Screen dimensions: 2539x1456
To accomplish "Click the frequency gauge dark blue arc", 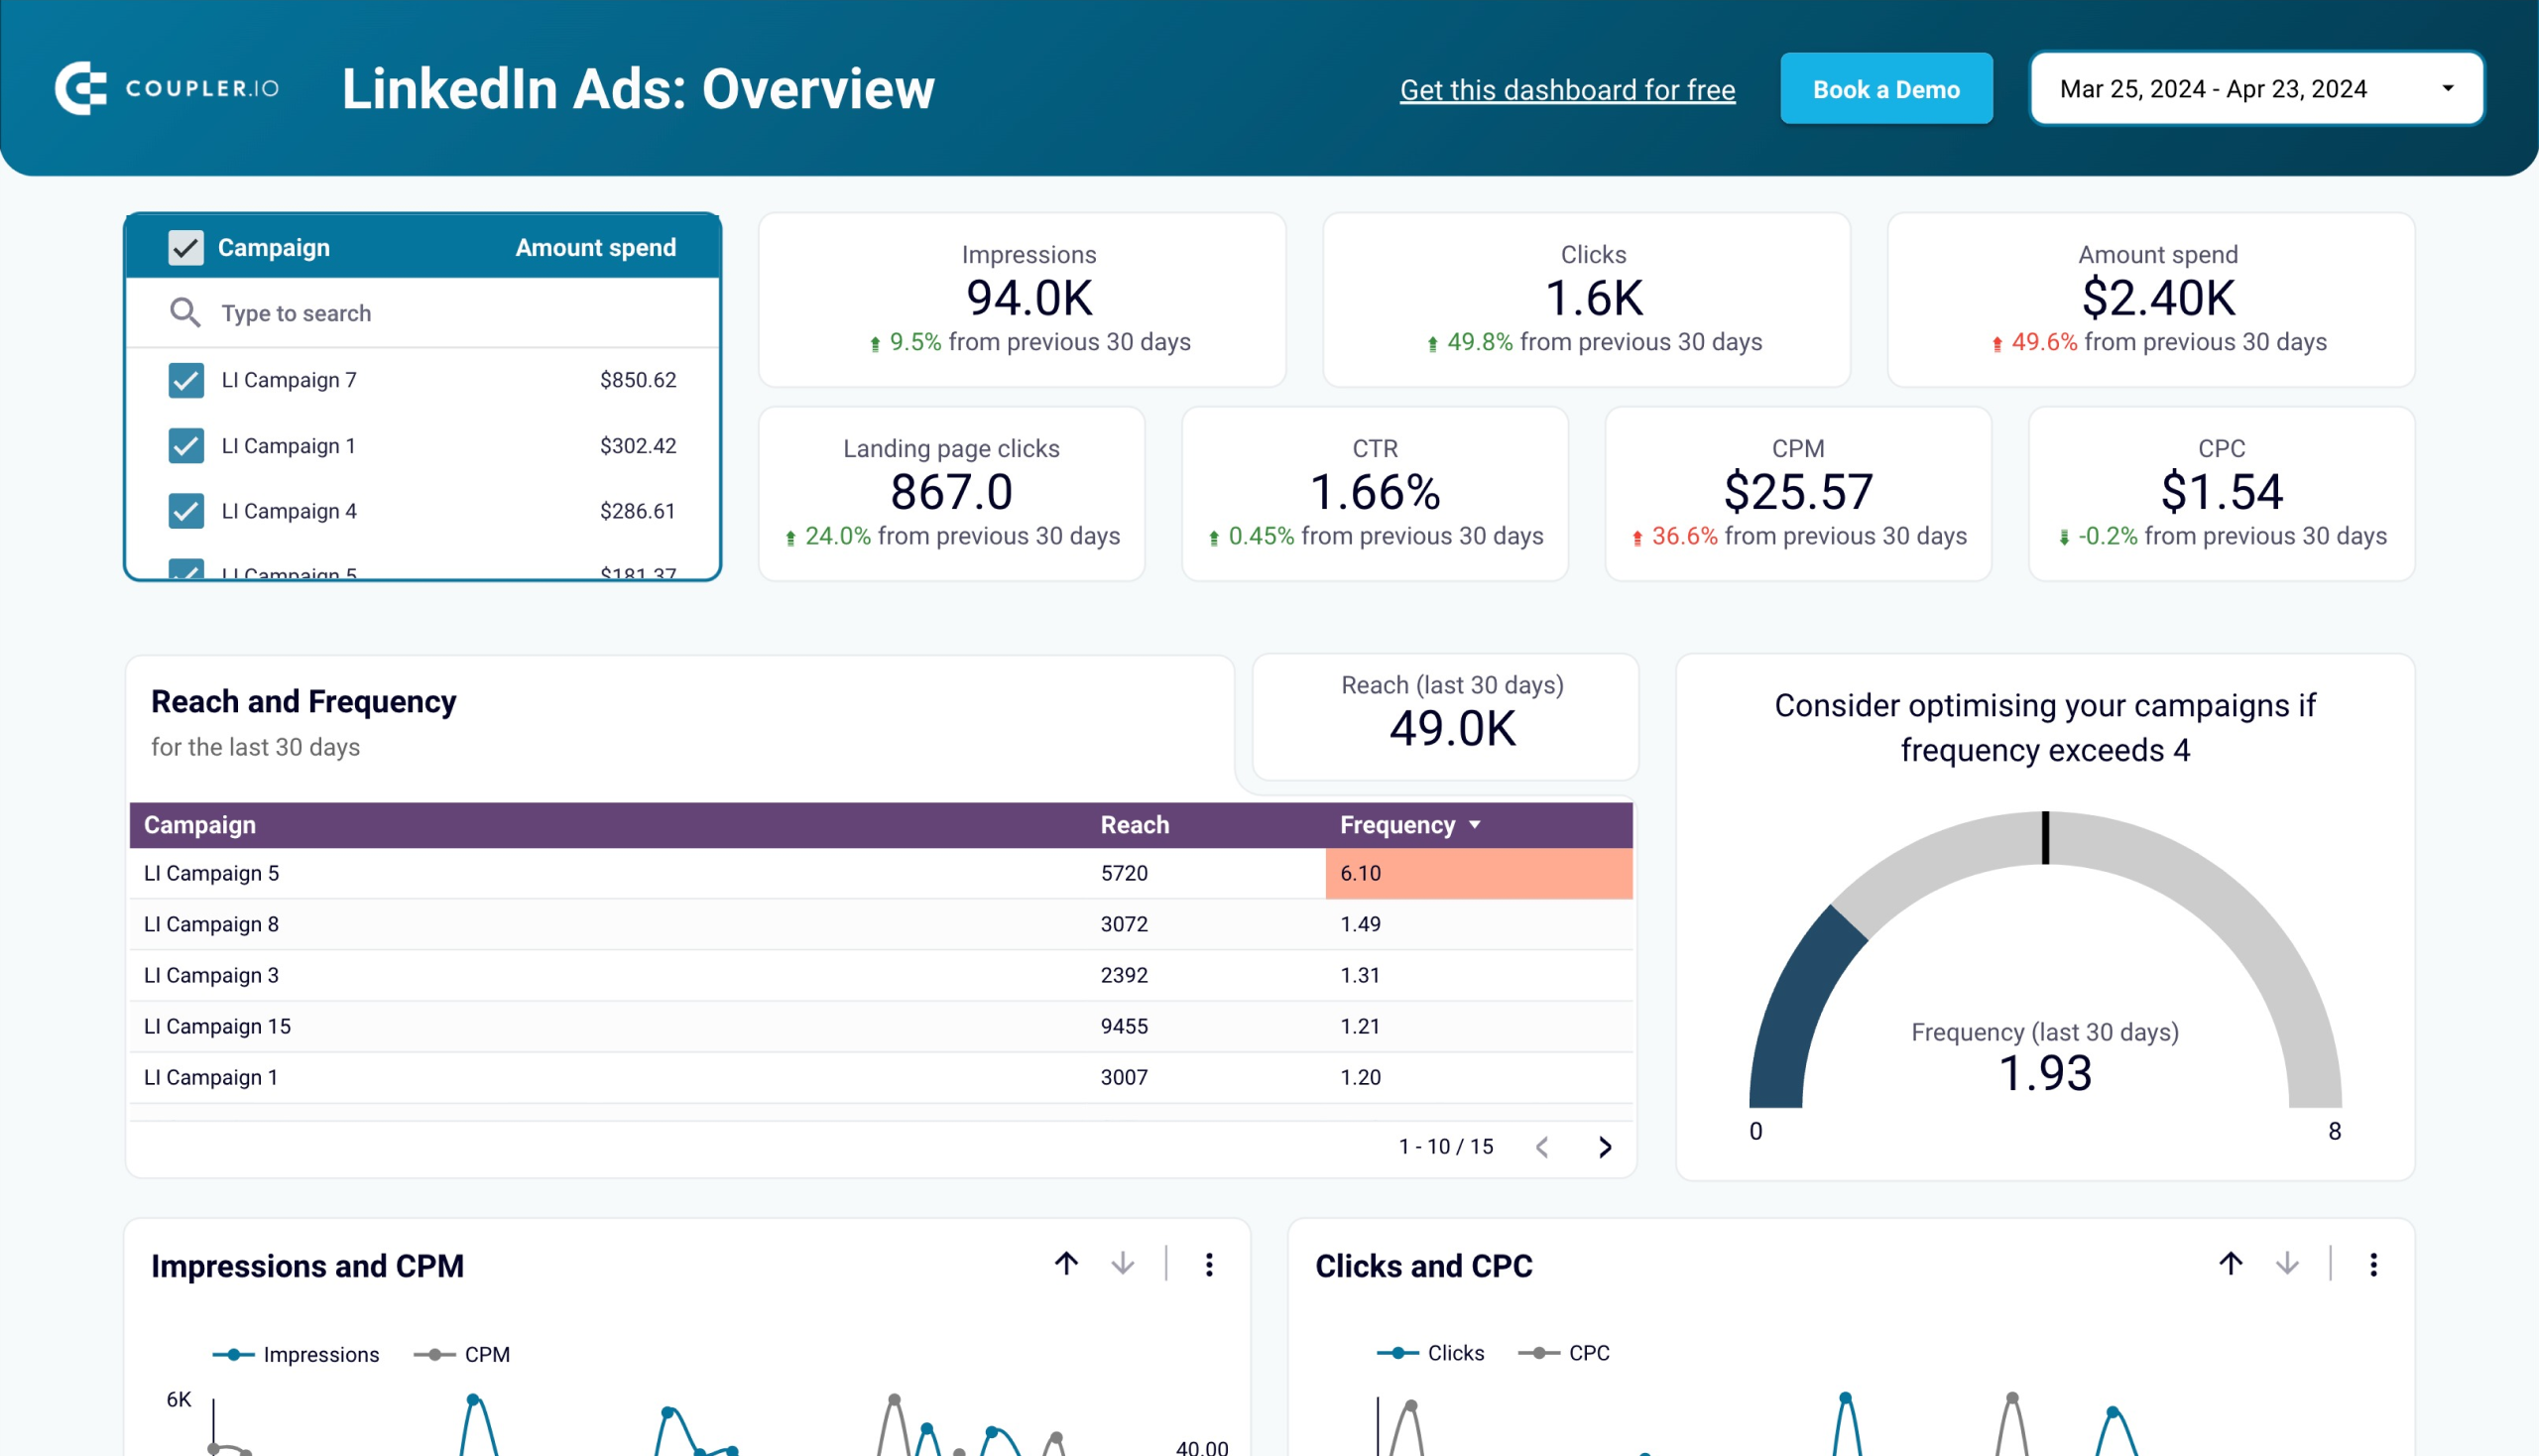I will [1798, 1010].
